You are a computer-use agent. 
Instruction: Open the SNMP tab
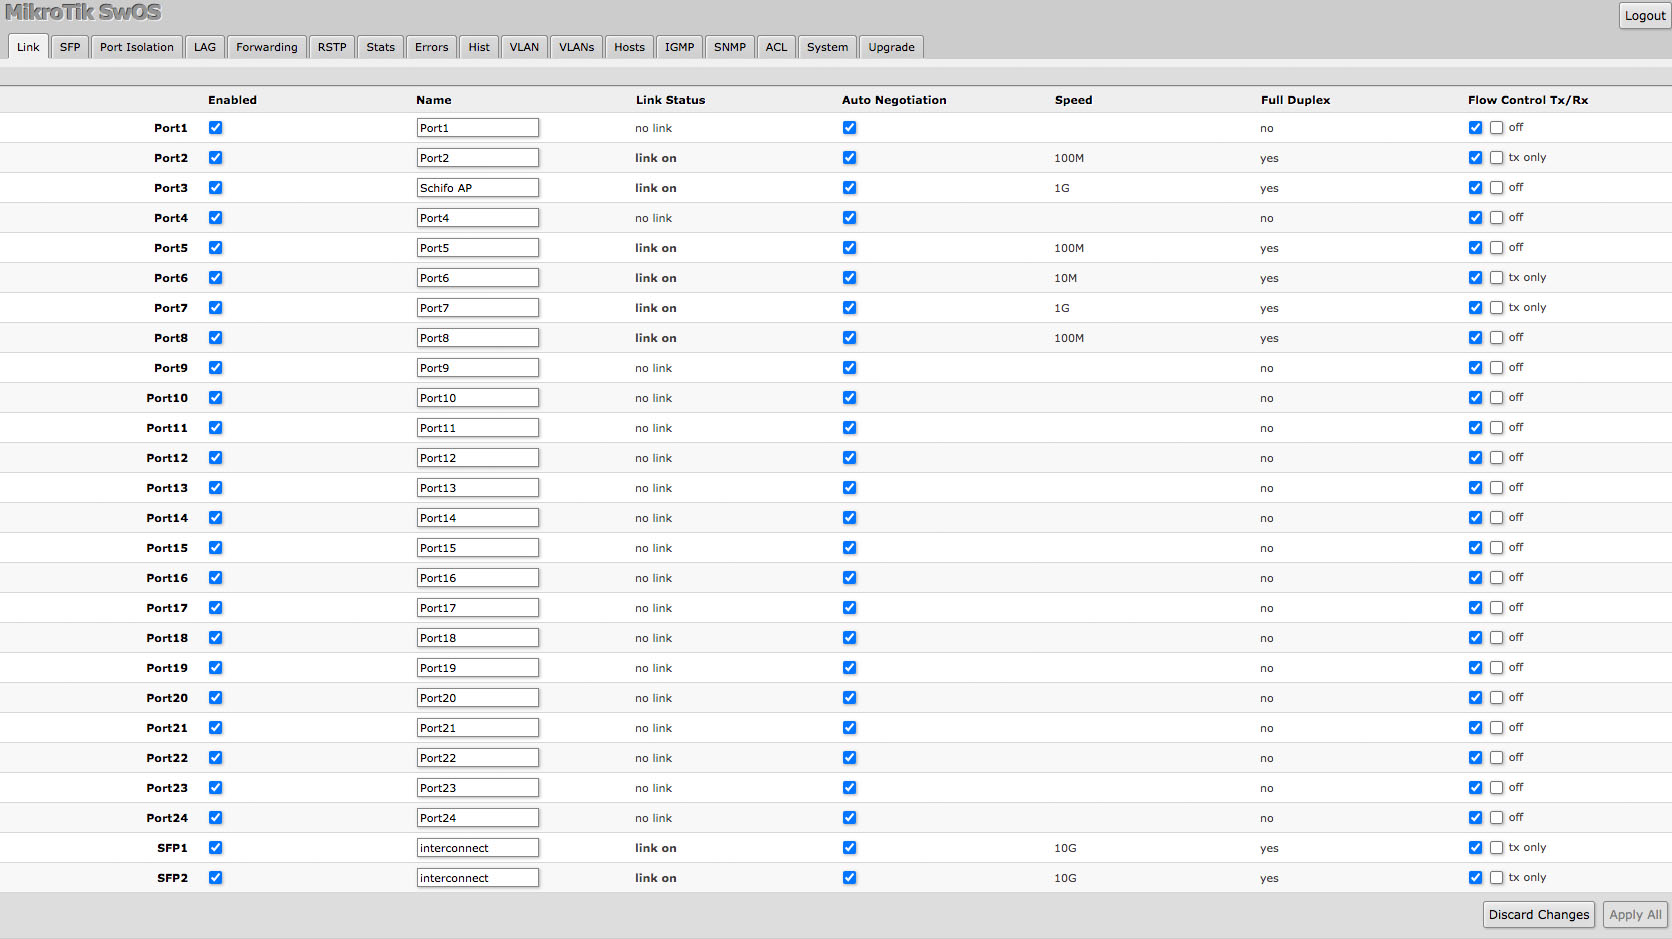point(730,47)
